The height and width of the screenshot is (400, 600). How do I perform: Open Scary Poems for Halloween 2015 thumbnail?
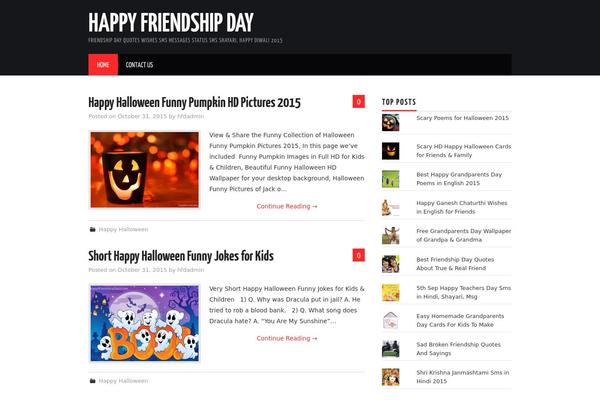390,122
